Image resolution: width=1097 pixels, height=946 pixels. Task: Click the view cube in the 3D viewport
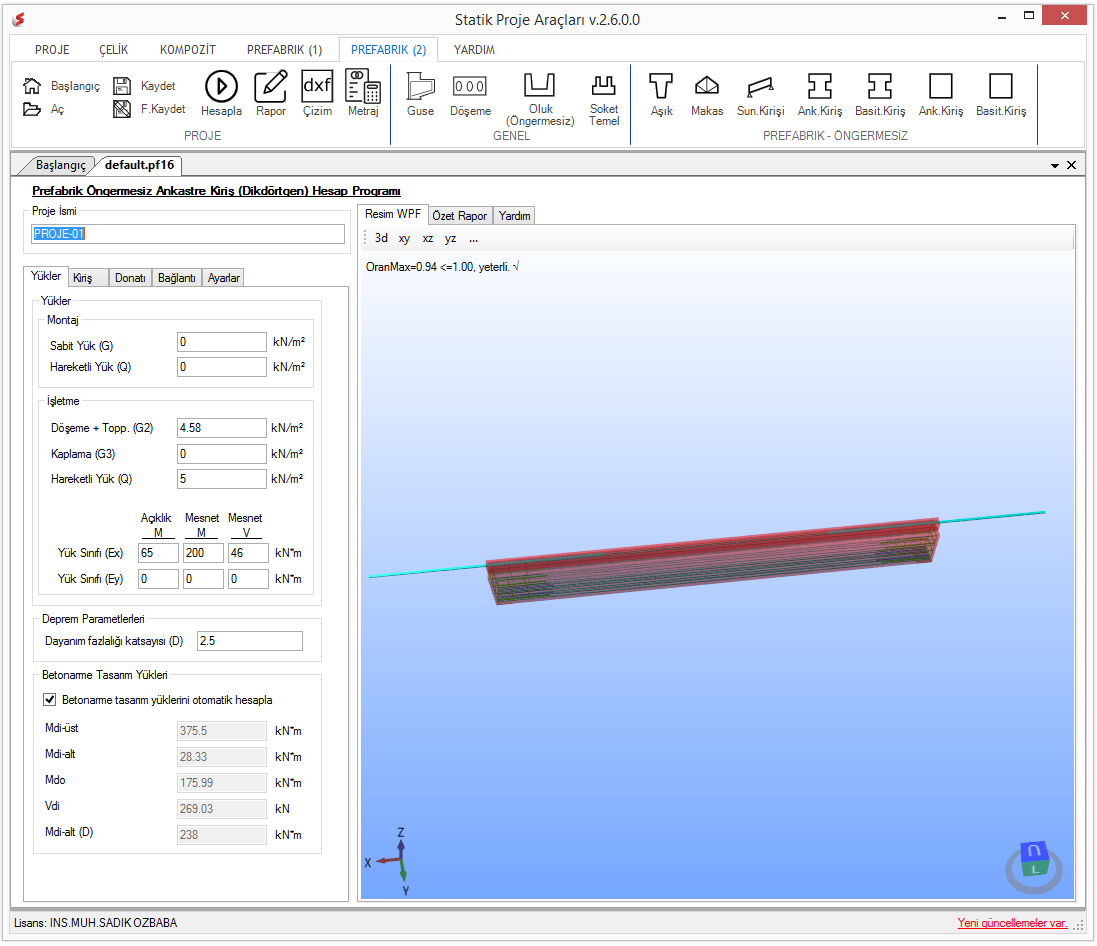pos(1034,866)
